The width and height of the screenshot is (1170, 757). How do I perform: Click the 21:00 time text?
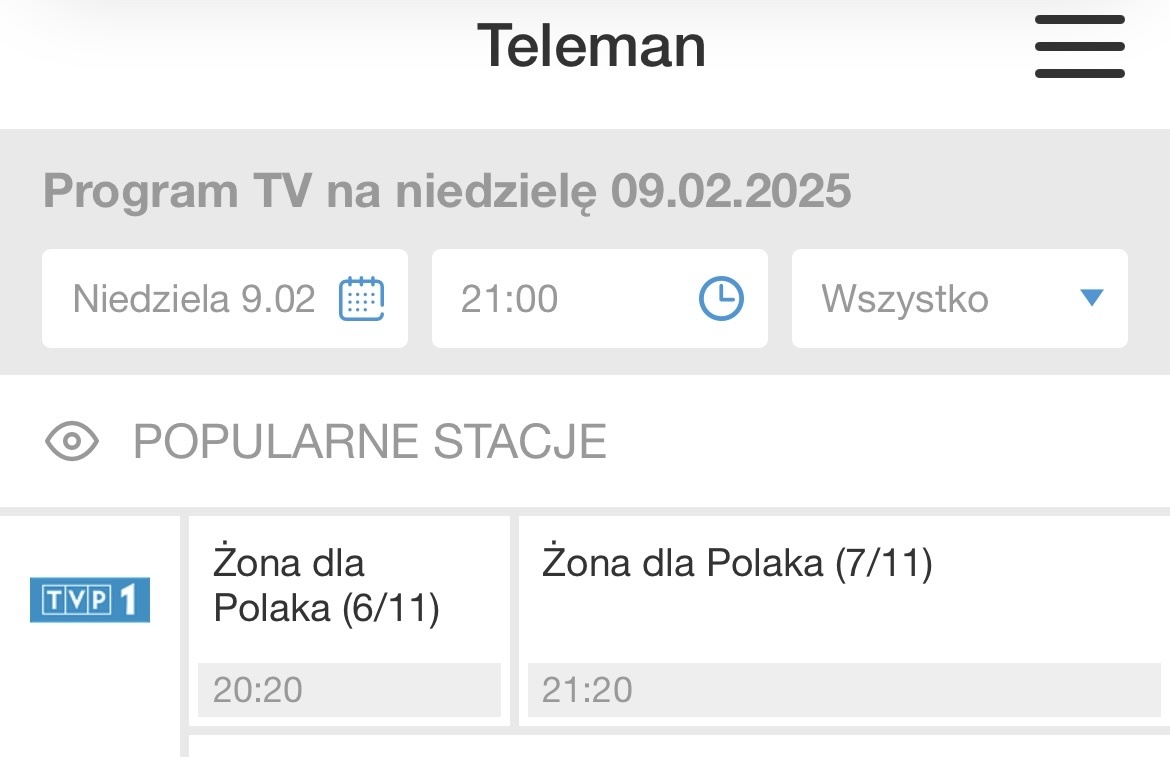[509, 299]
